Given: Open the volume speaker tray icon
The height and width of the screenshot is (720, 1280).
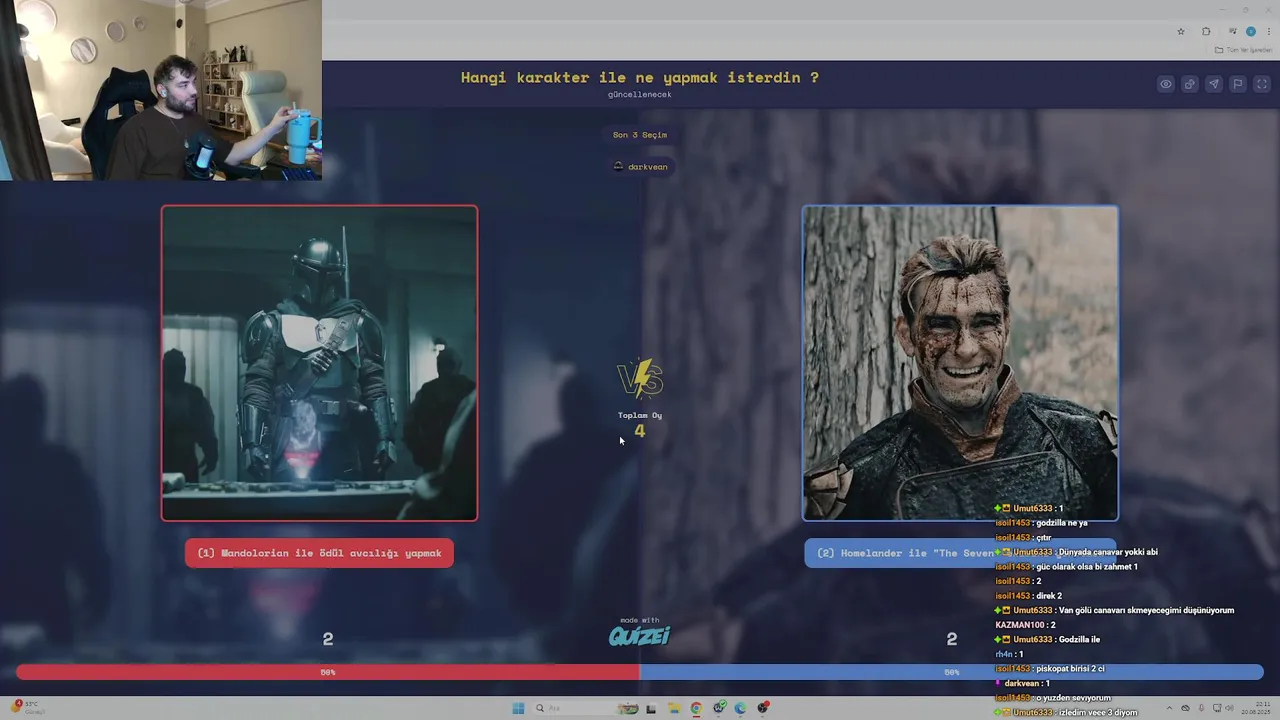Looking at the screenshot, I should (x=1229, y=708).
